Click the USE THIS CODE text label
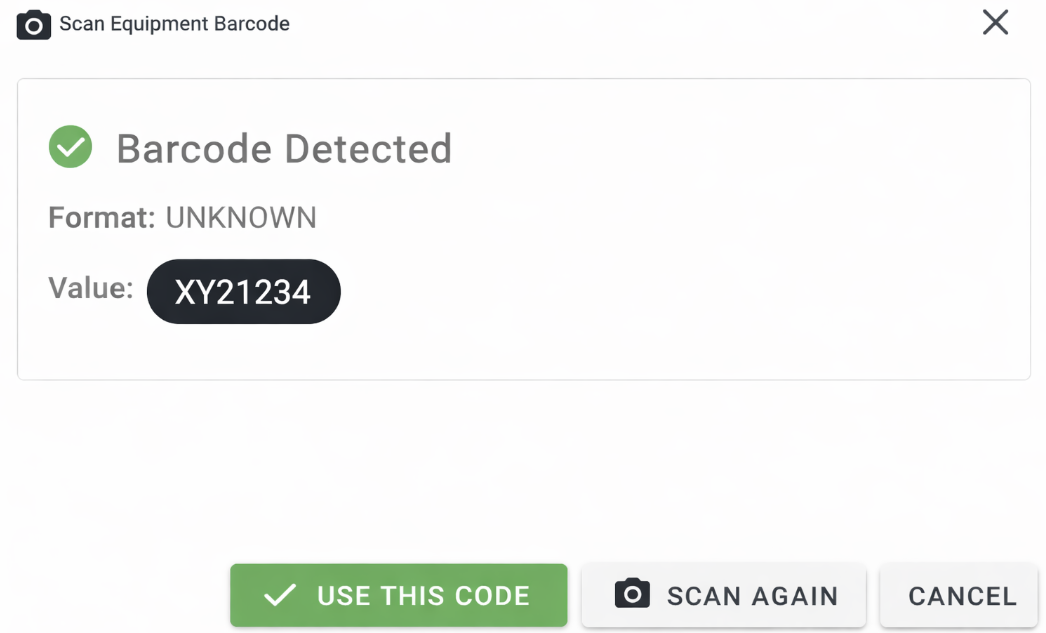 tap(423, 596)
